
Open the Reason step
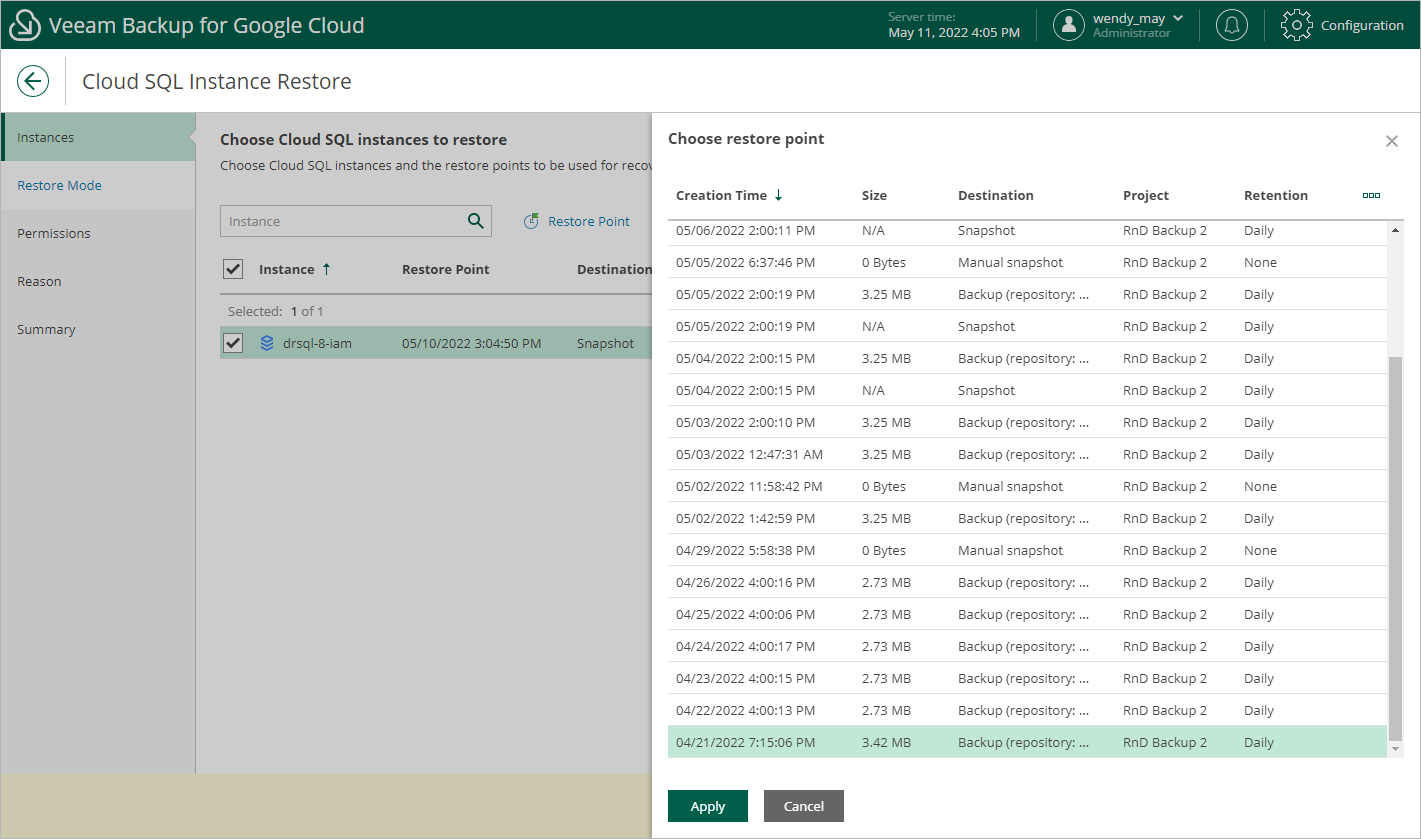click(x=98, y=281)
